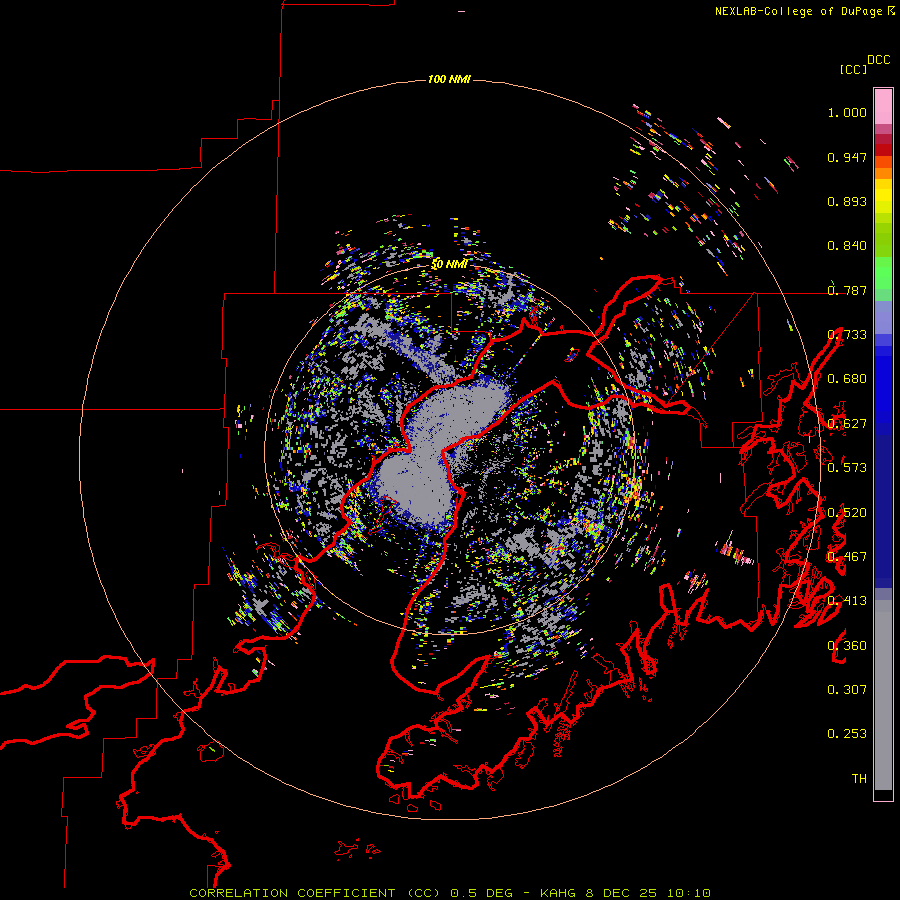Screen dimensions: 900x900
Task: Click the 0.360 scale value
Action: click(x=847, y=646)
